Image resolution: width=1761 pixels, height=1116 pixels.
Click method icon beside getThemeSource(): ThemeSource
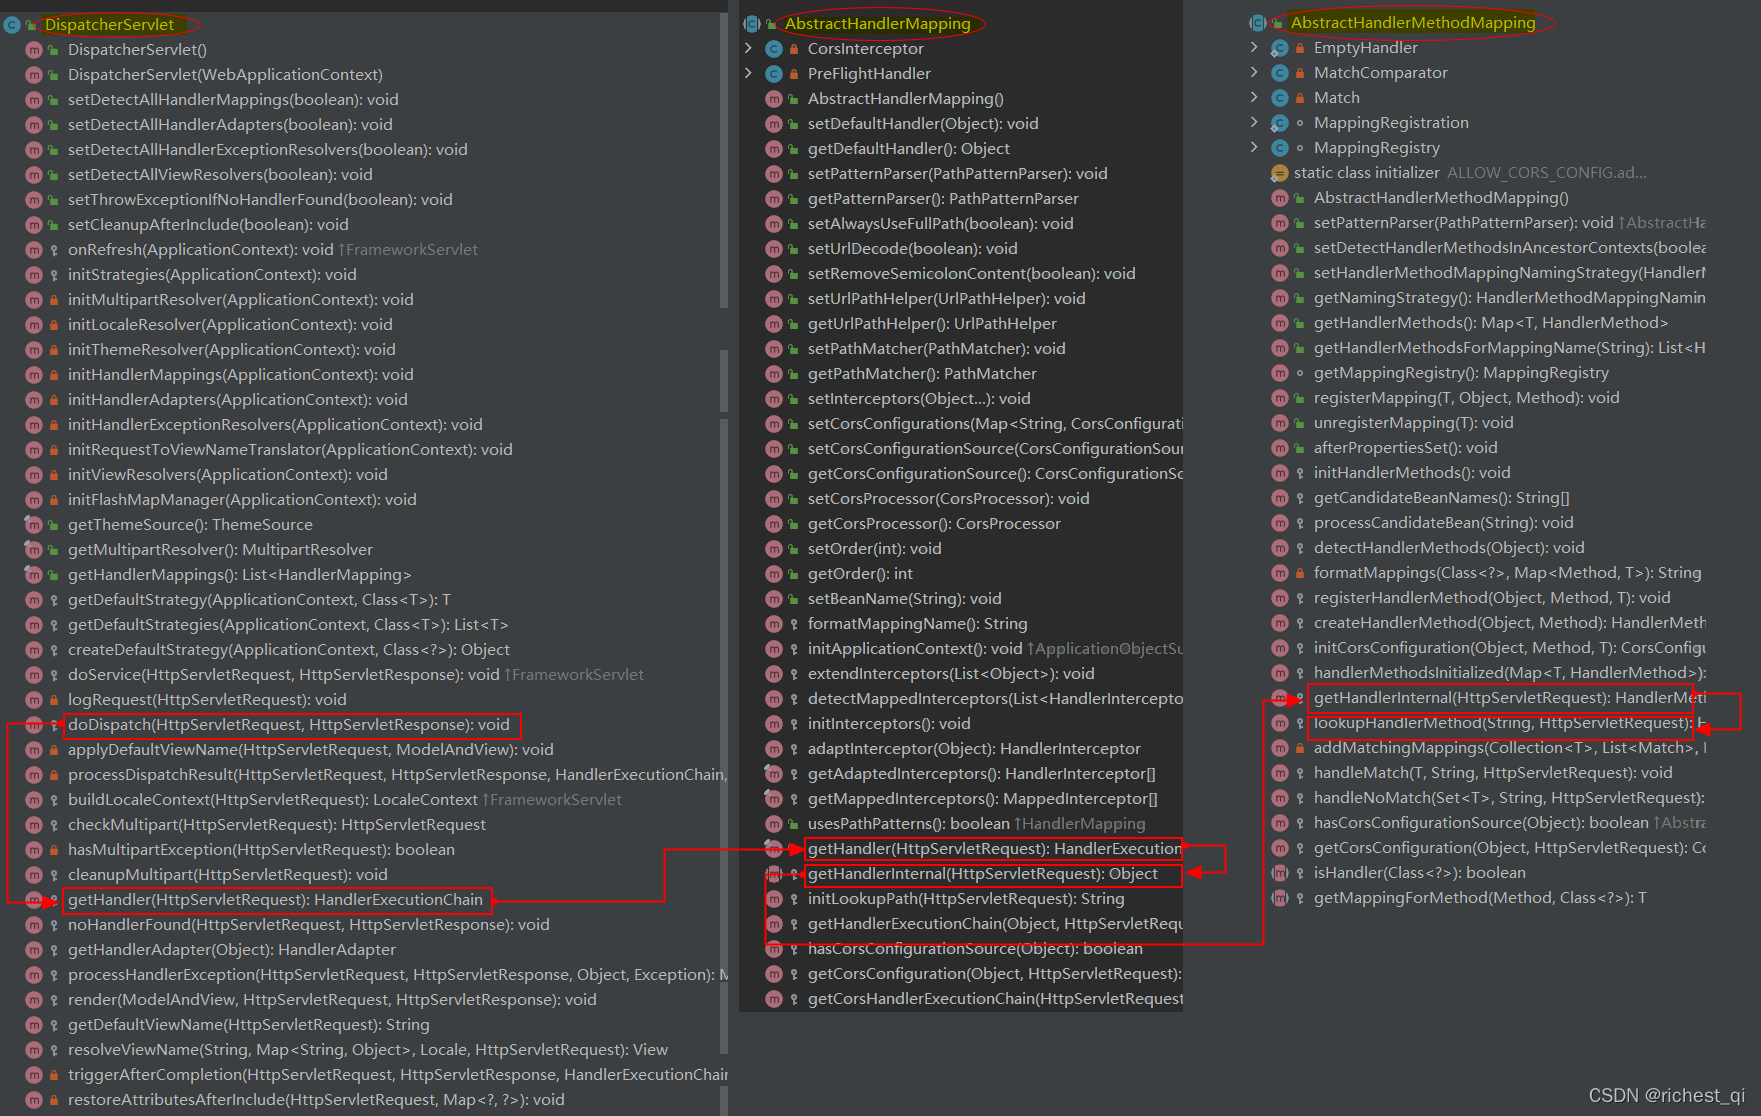point(33,525)
